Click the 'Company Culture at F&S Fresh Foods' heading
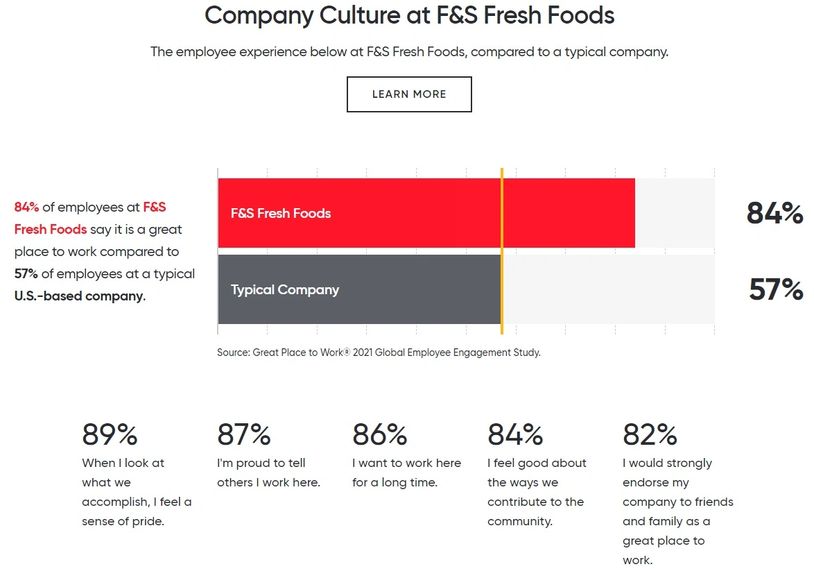 409,16
